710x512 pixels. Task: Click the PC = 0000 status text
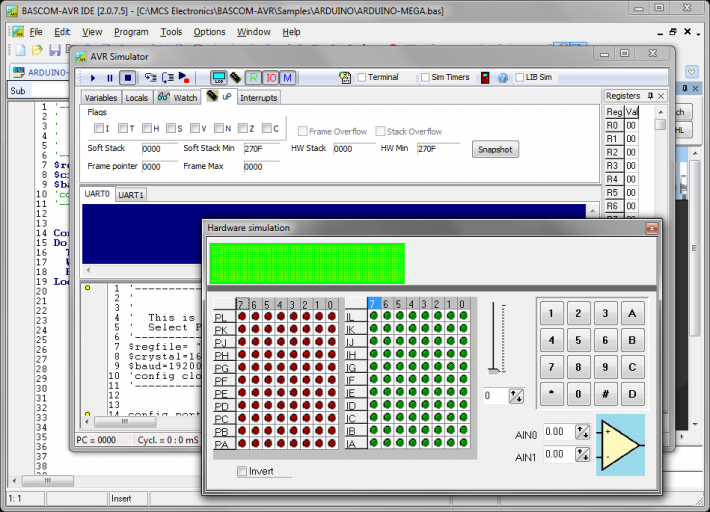click(96, 440)
